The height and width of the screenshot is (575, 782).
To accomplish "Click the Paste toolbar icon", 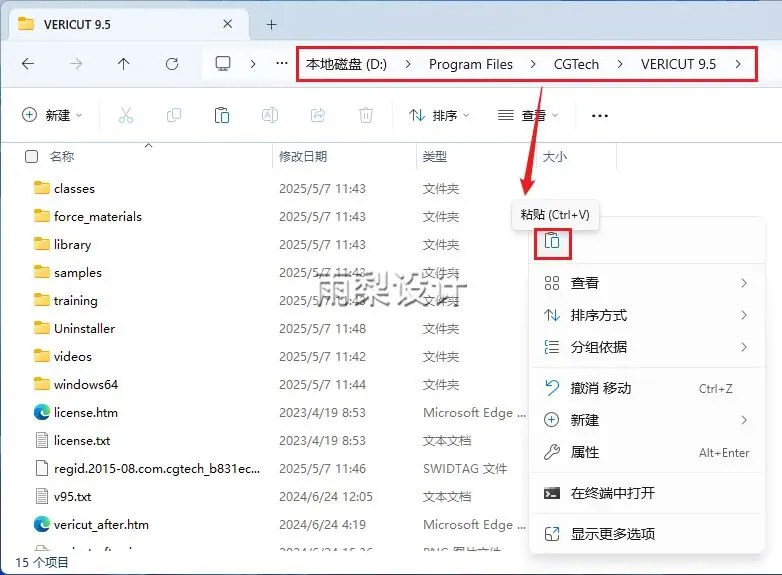I will pos(221,115).
